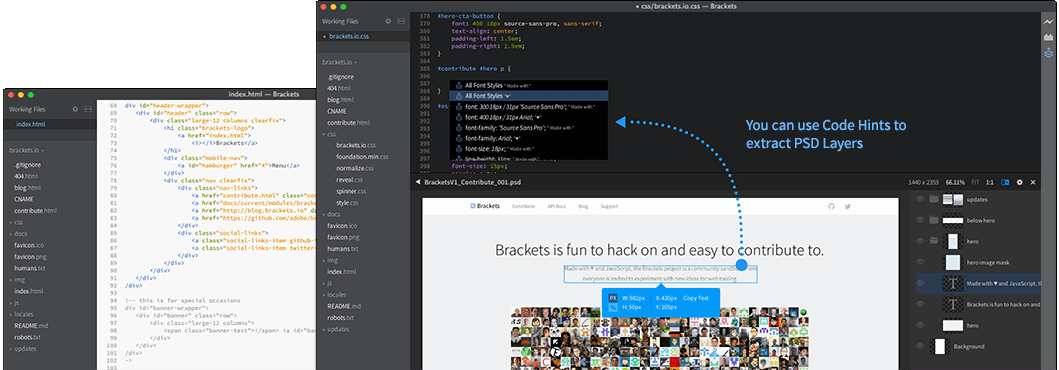
Task: Click Contribute link in PSD preview navigation
Action: 523,206
